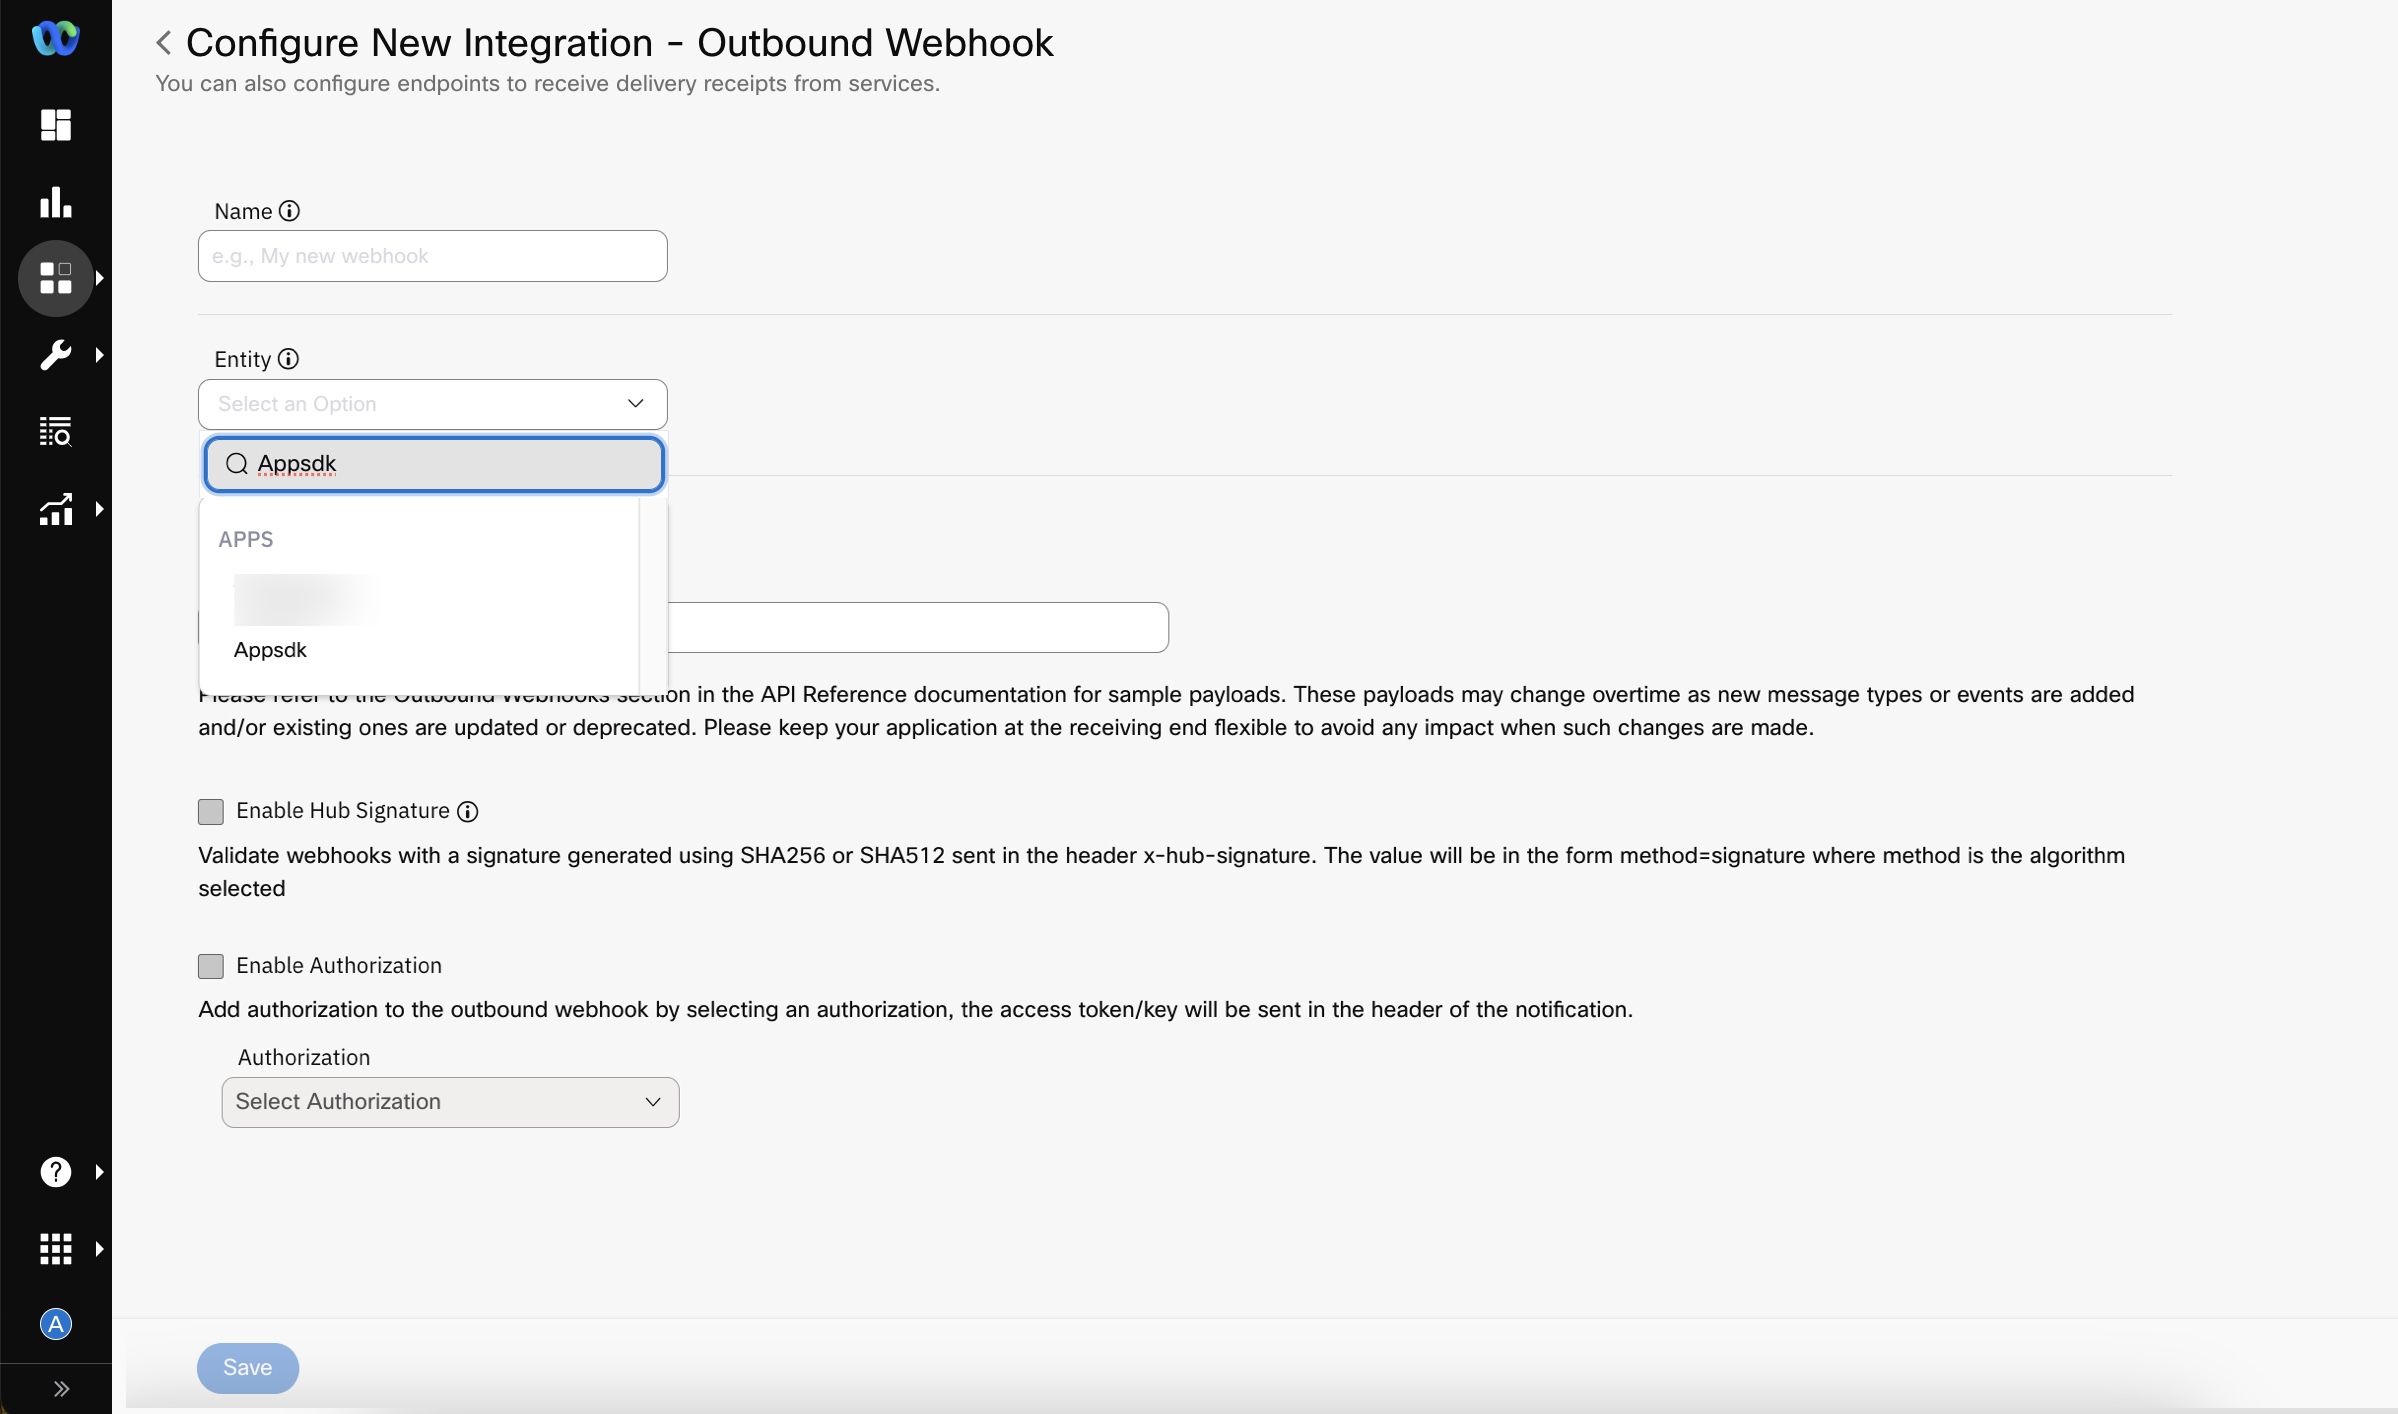Screen dimensions: 2398x1414
Task: Click the Webex logo in the sidebar
Action: (55, 38)
